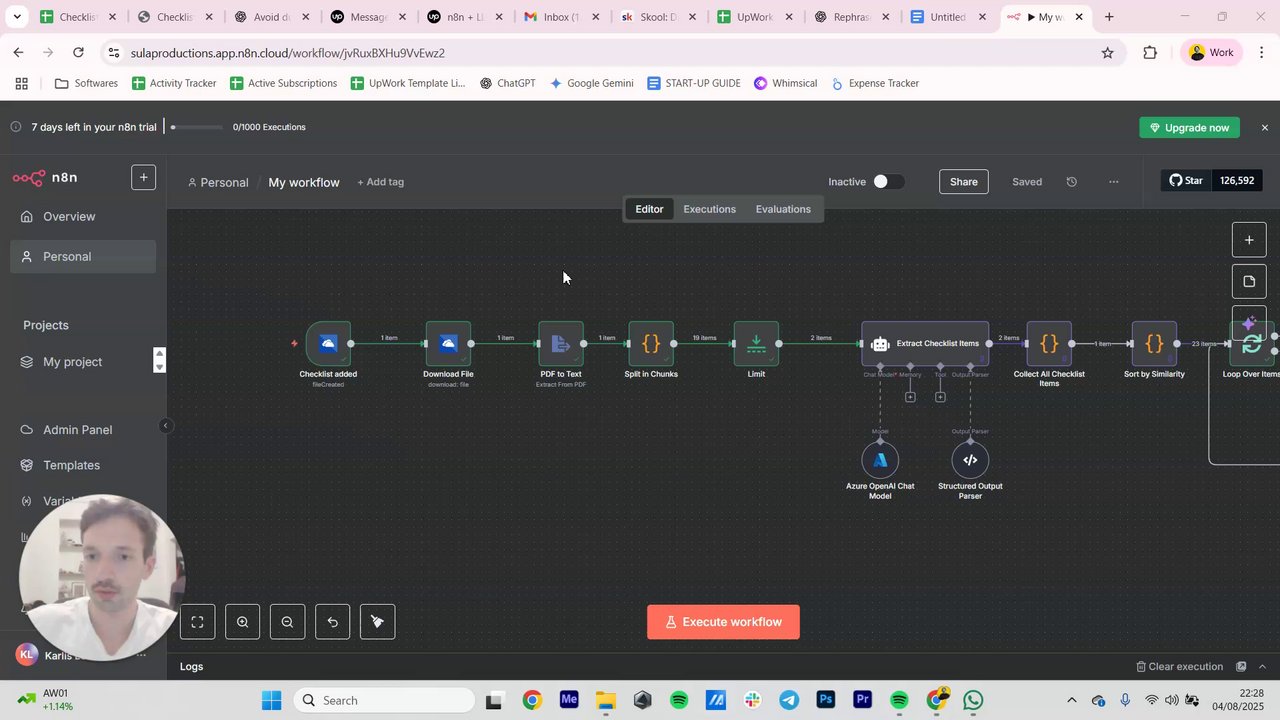Viewport: 1280px width, 720px height.
Task: Select the Limit node icon
Action: tap(756, 344)
